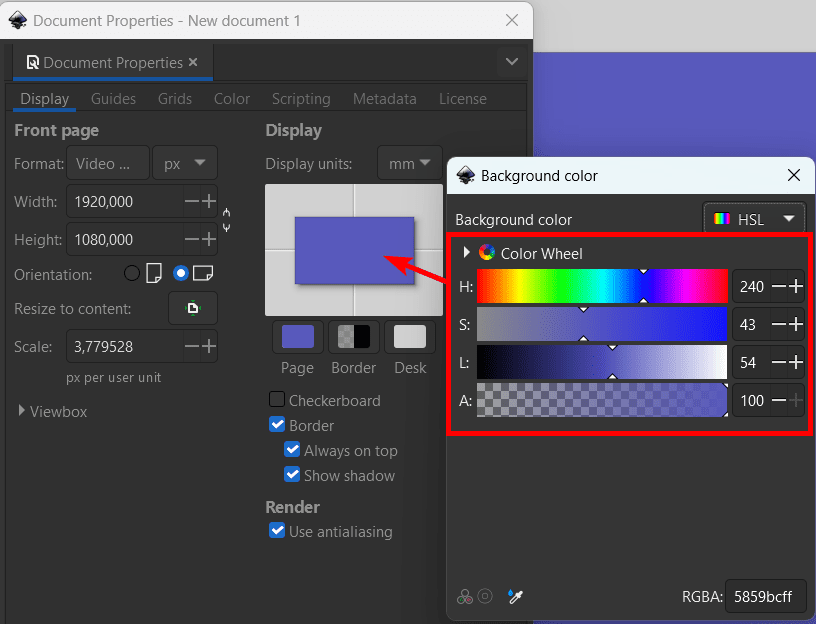Click the Resize to content button
The height and width of the screenshot is (624, 816).
point(193,309)
